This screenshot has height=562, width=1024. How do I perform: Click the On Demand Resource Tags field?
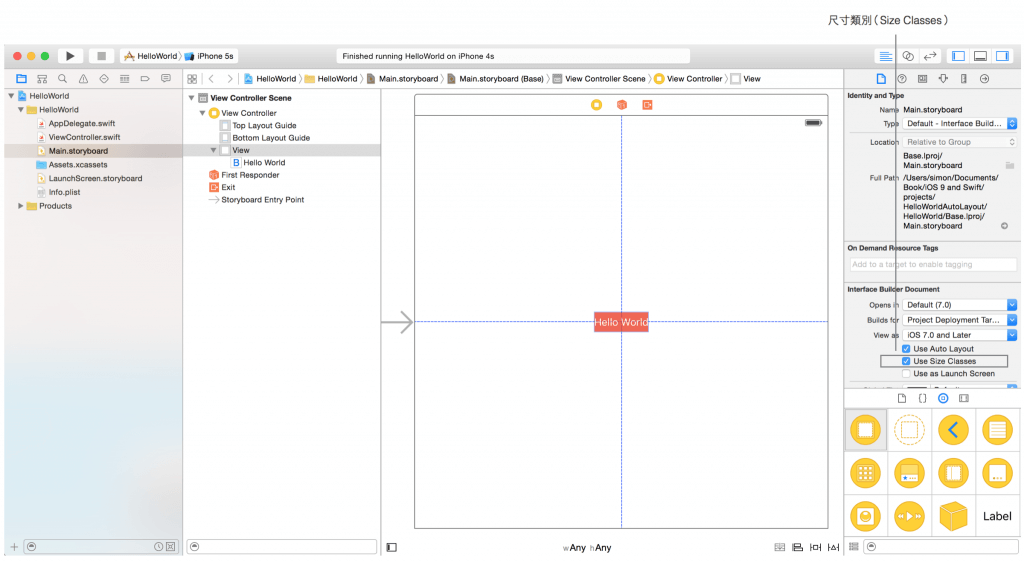(932, 265)
